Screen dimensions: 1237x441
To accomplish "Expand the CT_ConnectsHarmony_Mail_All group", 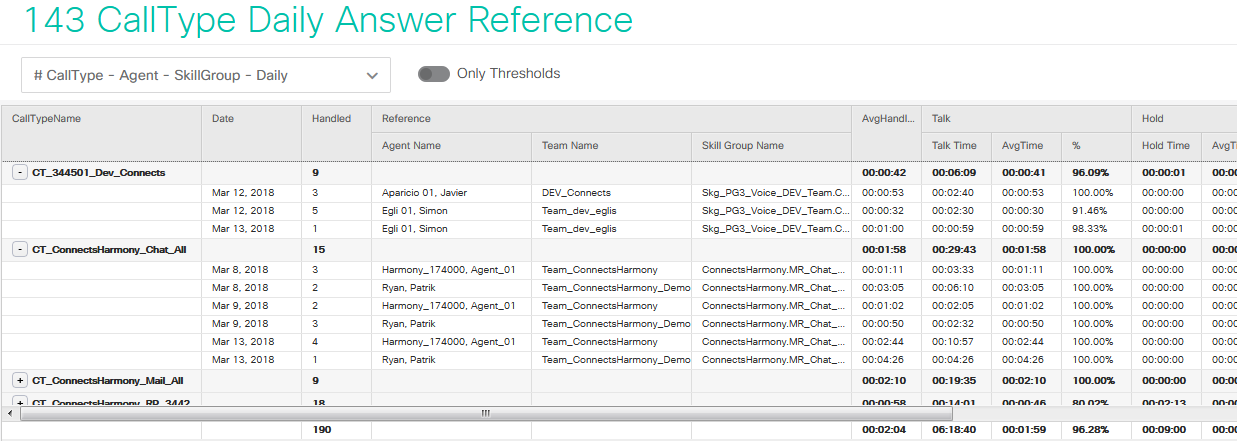I will [x=19, y=381].
